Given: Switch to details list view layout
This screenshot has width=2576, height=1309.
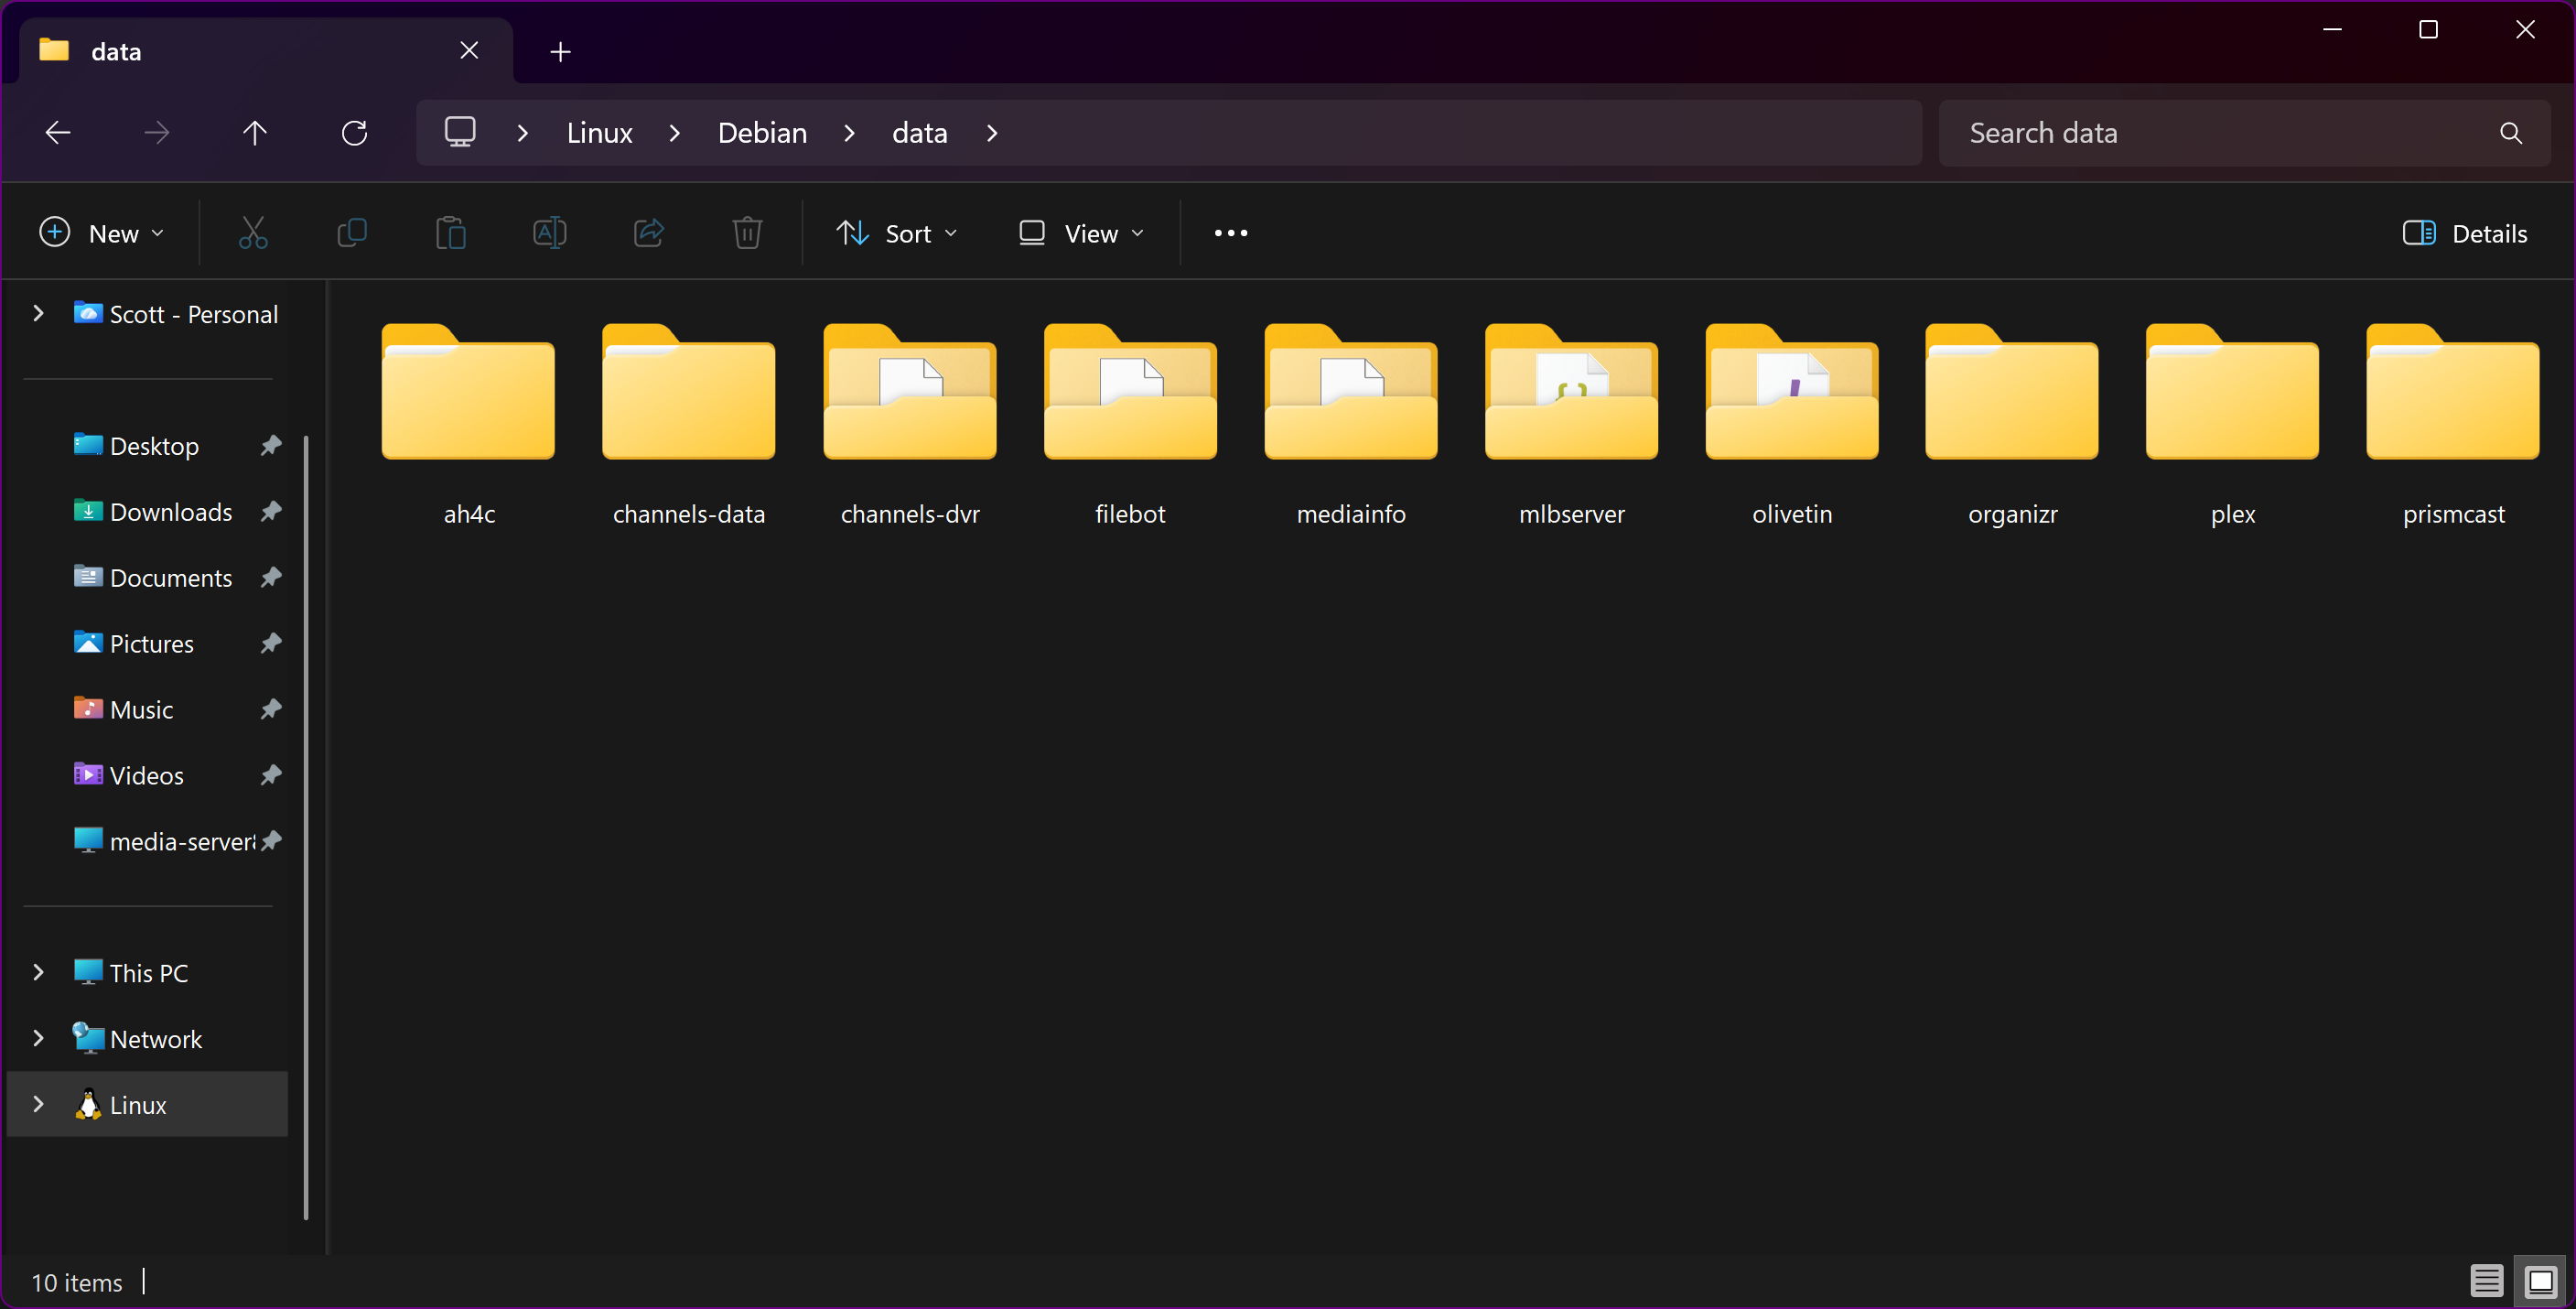Looking at the screenshot, I should point(2486,1280).
